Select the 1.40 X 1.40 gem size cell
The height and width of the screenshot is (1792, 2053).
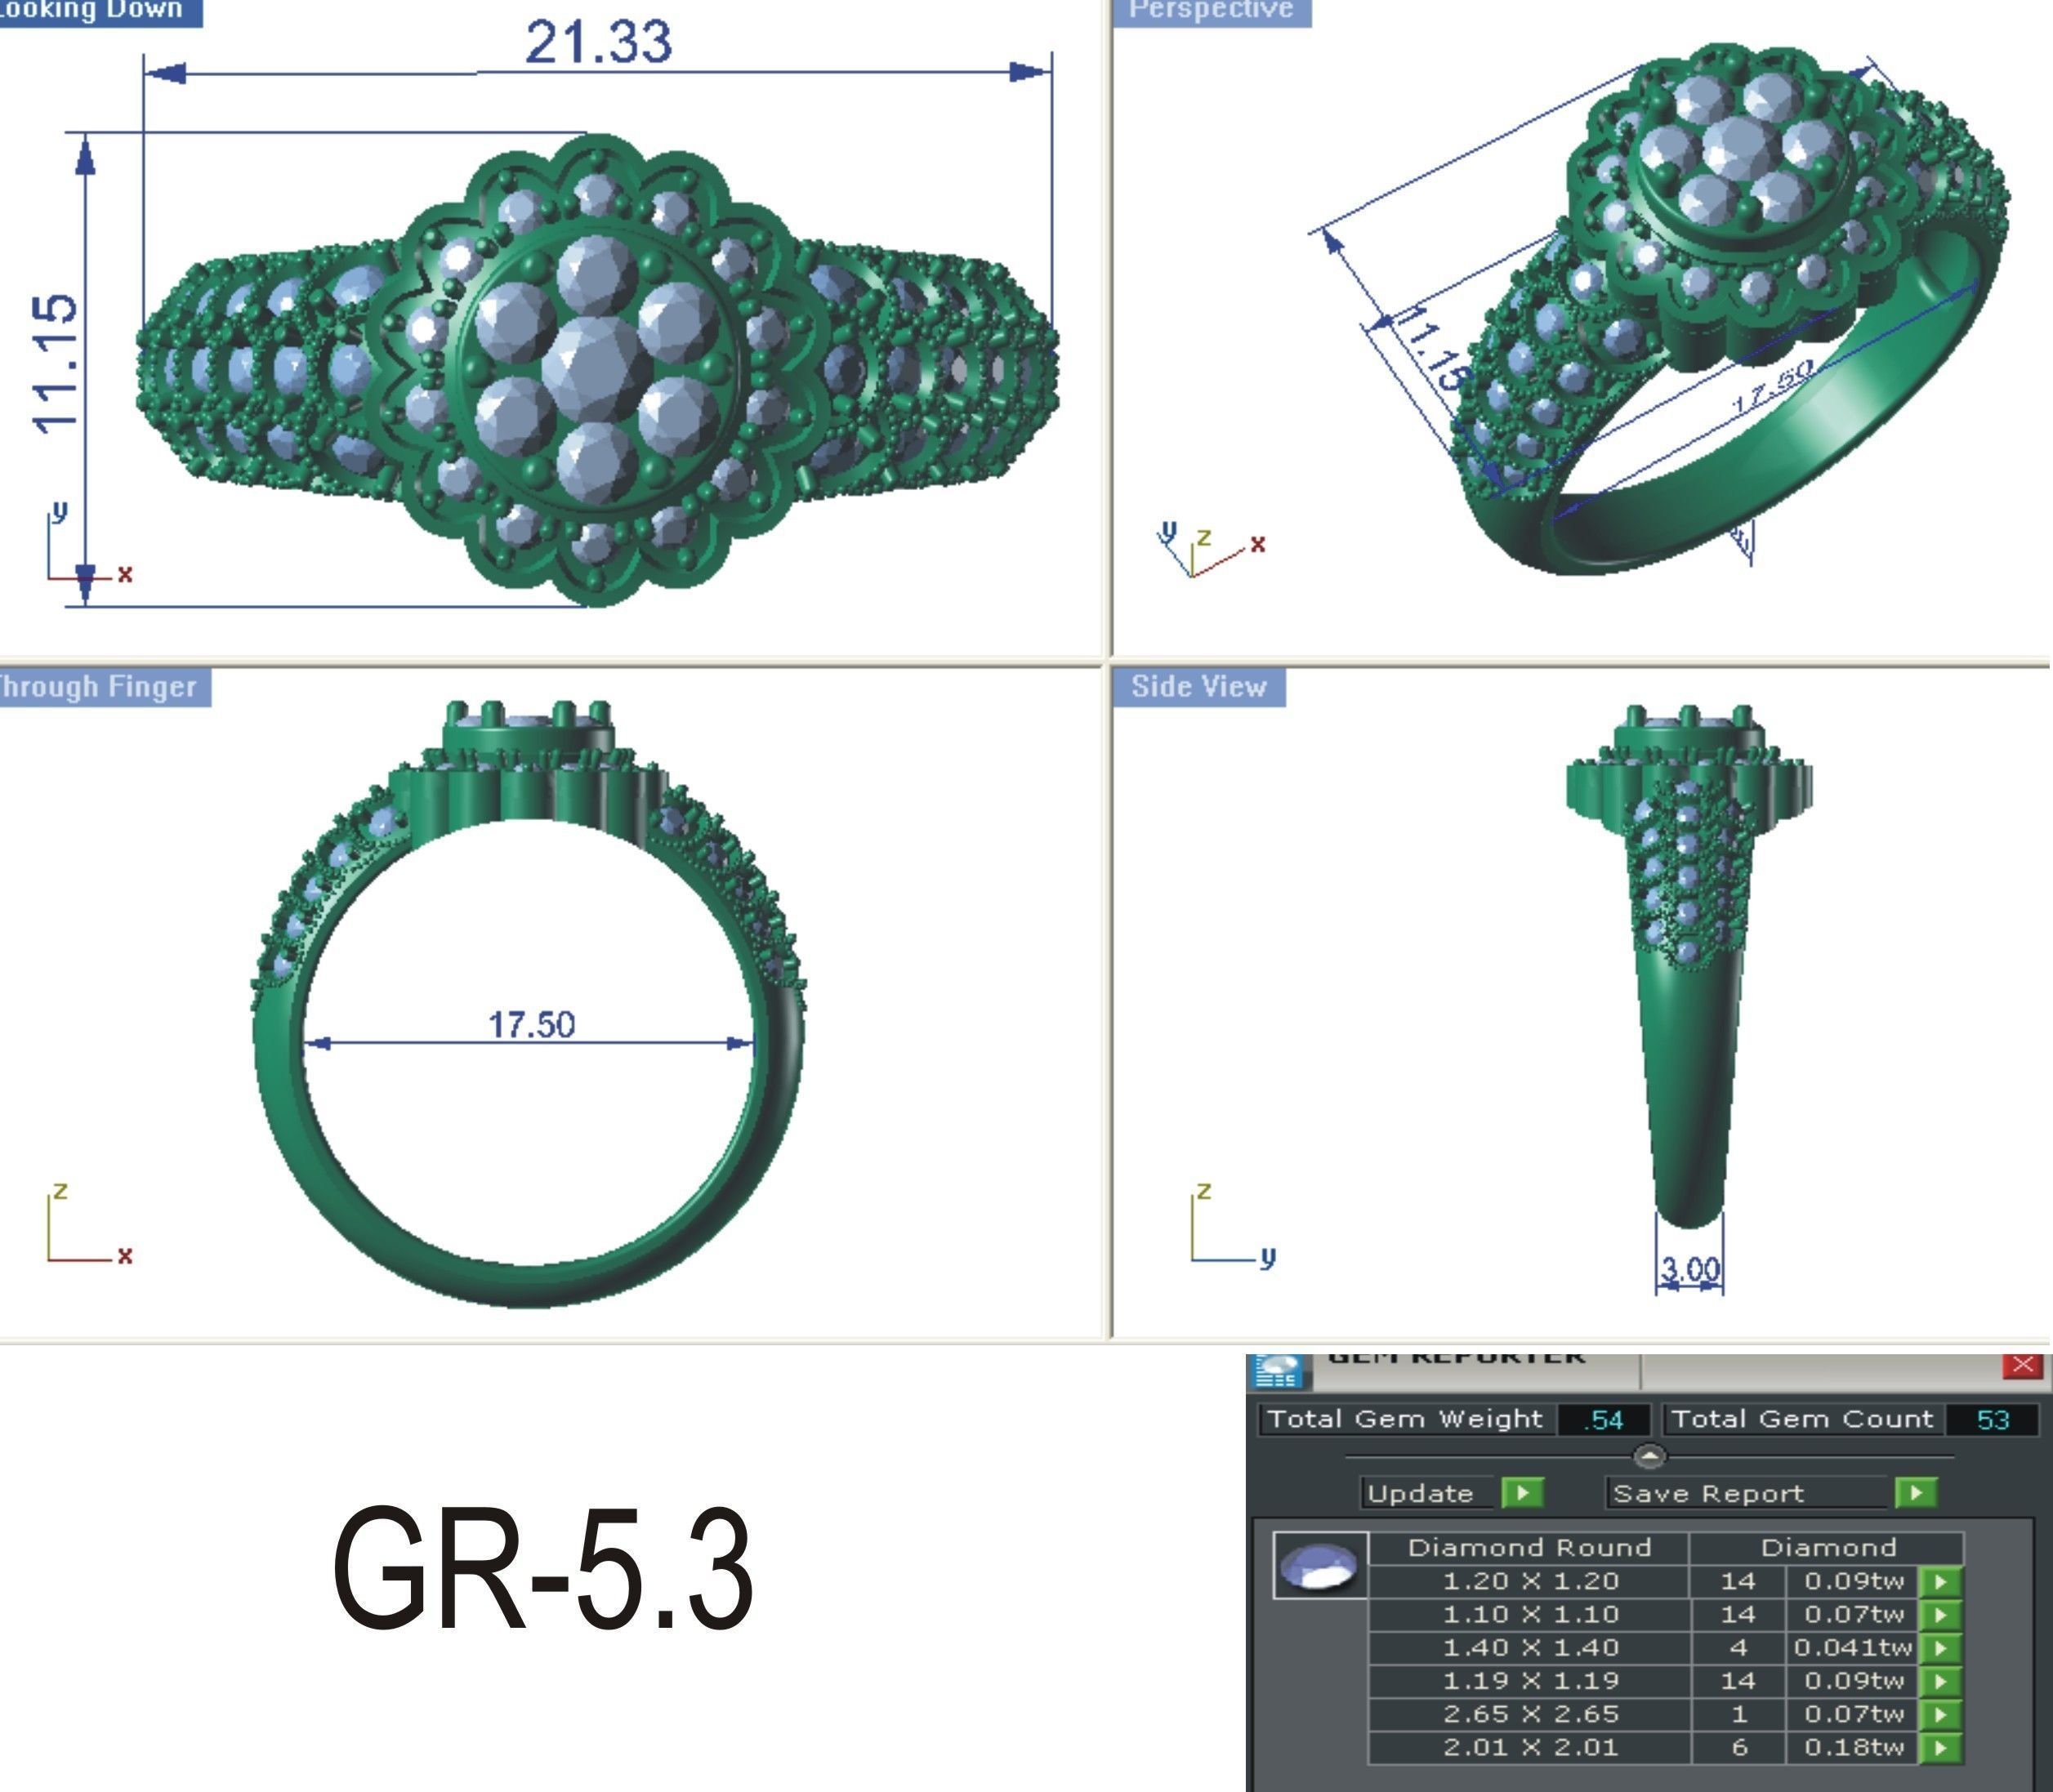pos(1530,1647)
